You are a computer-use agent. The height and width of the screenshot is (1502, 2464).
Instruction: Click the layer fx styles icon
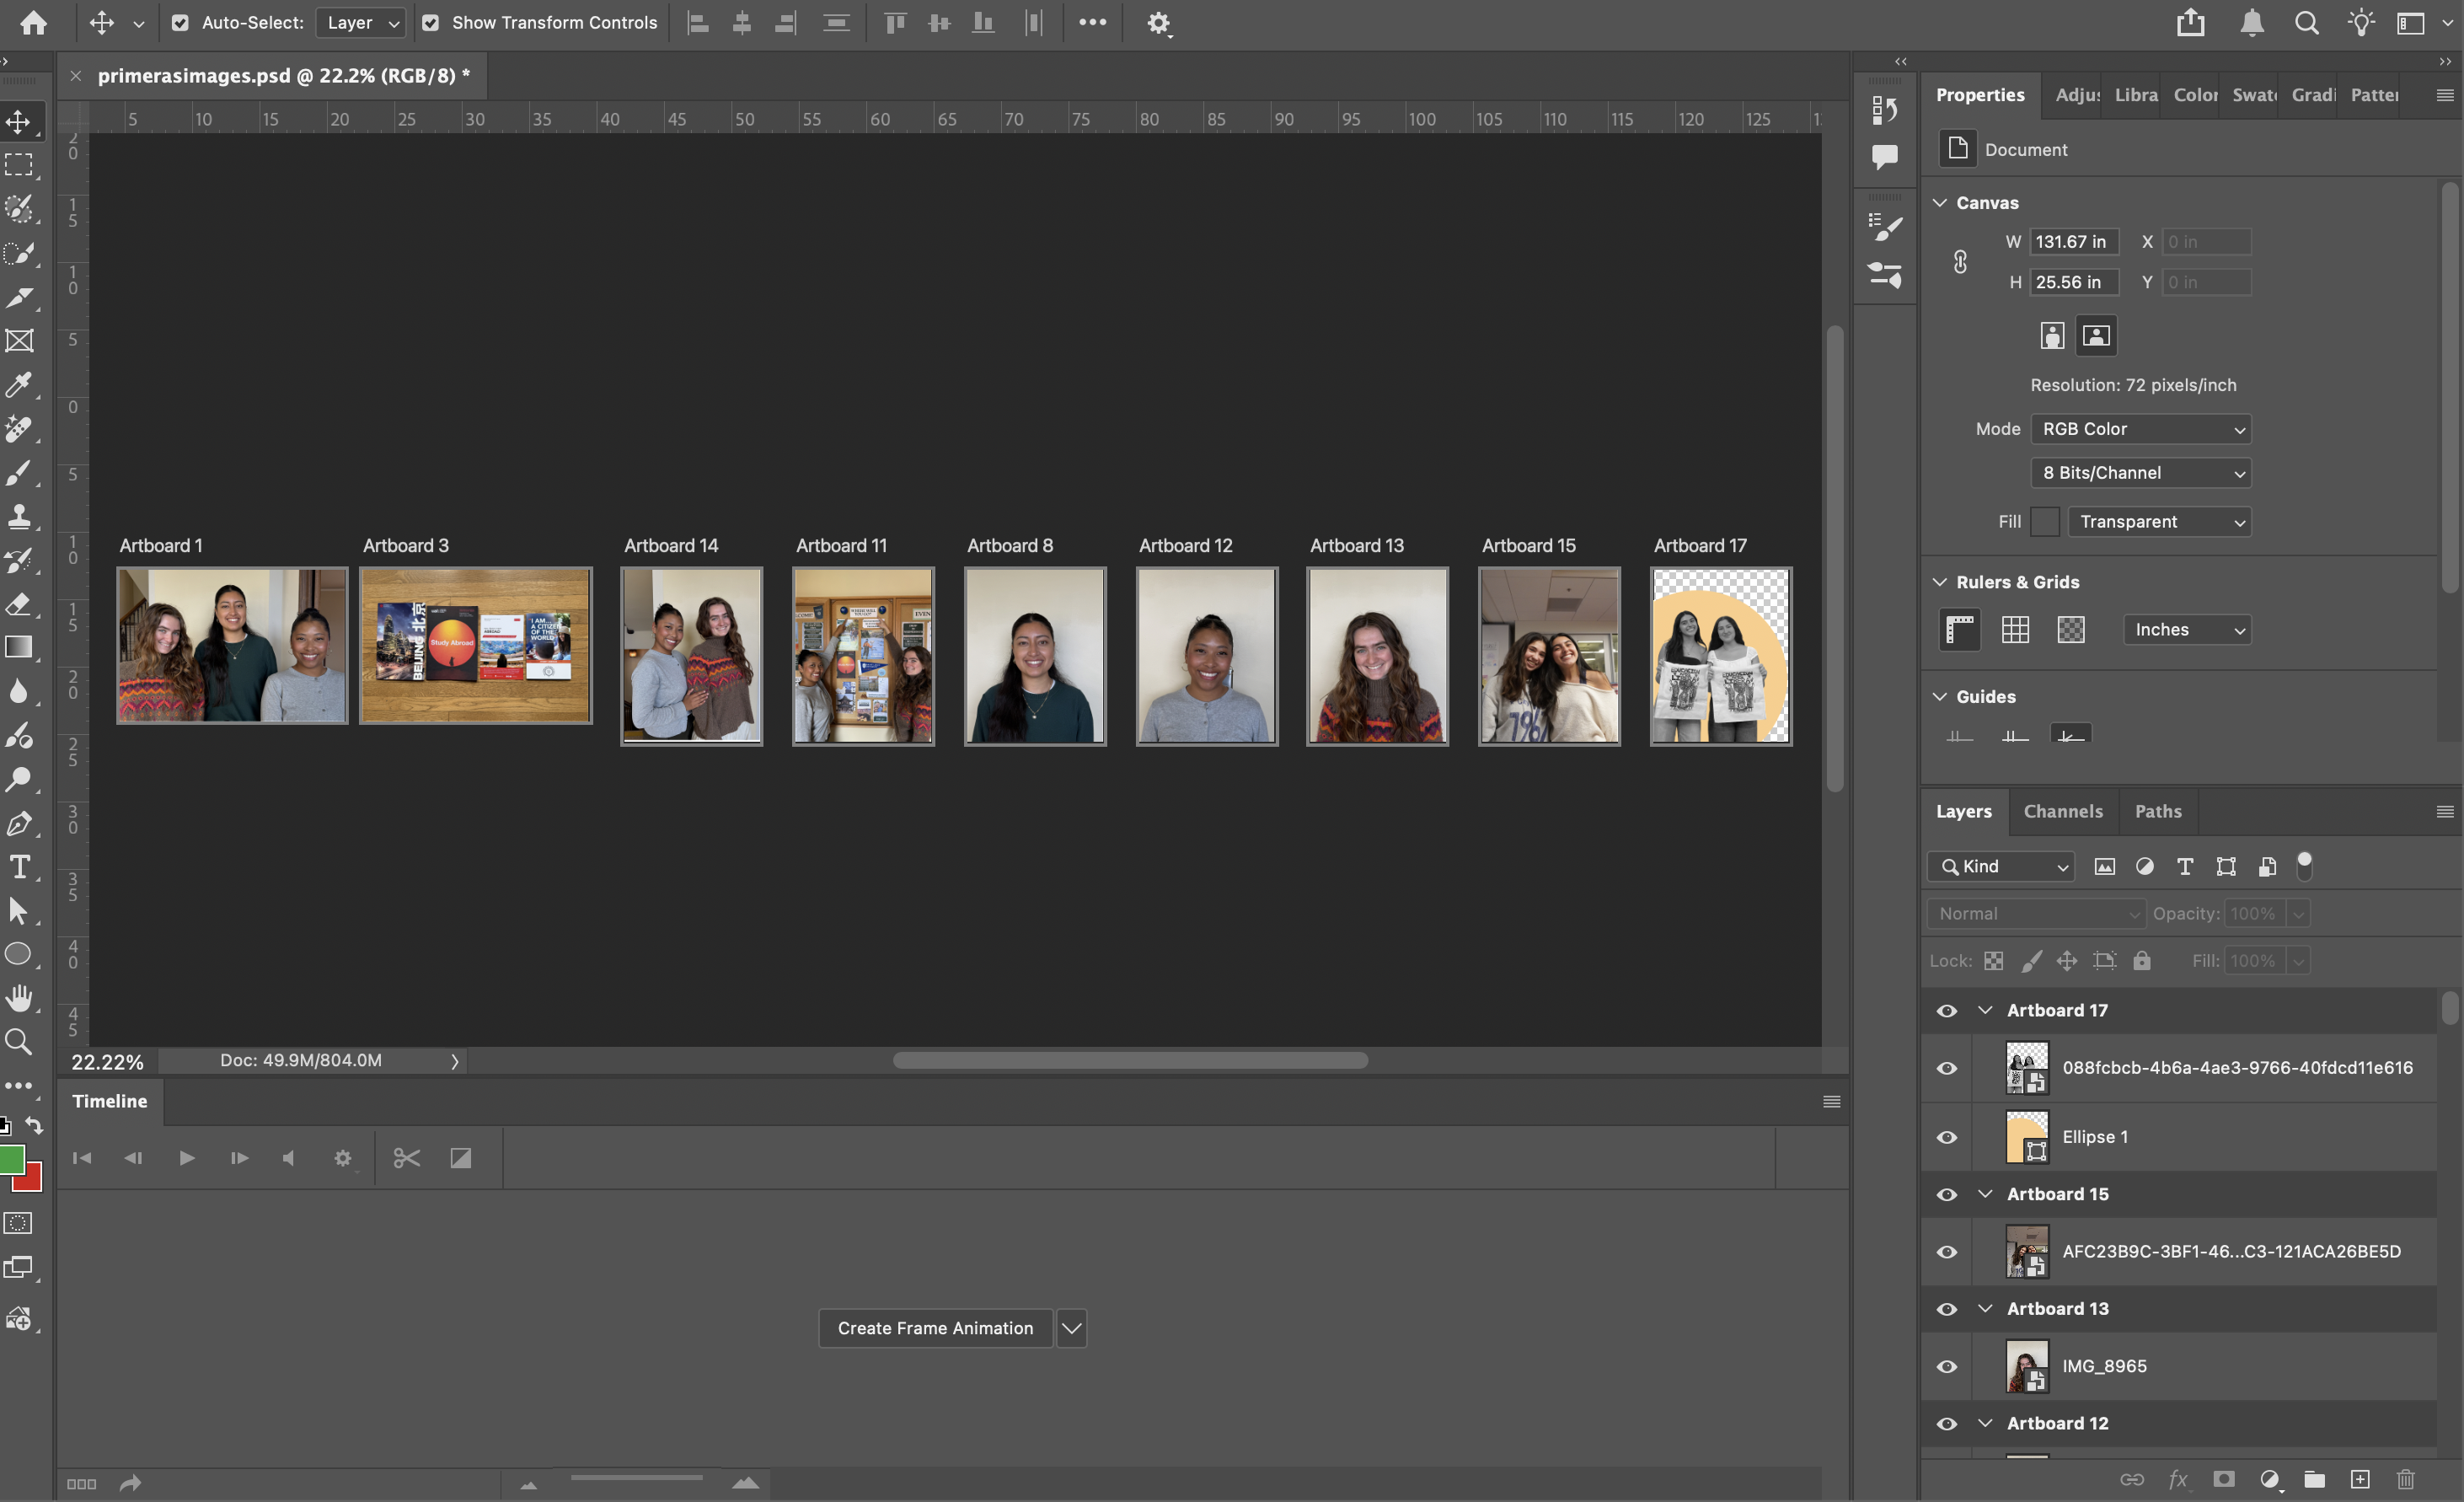[2178, 1479]
